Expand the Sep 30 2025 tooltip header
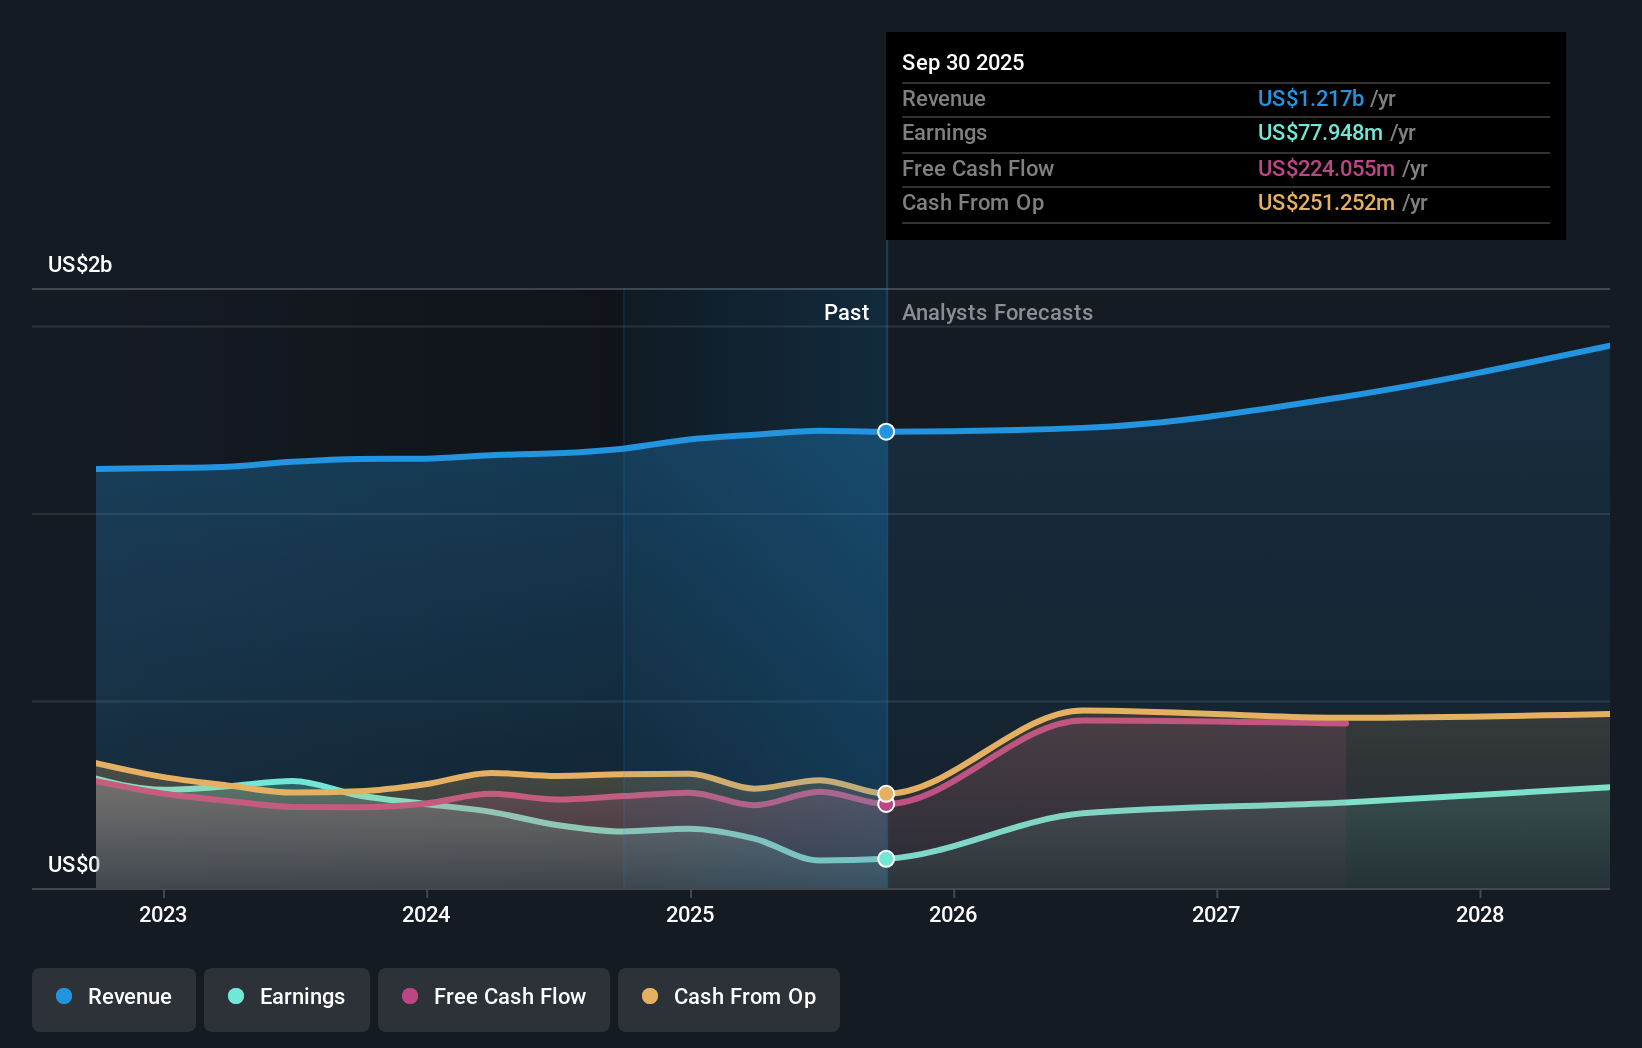Image resolution: width=1642 pixels, height=1048 pixels. click(x=963, y=62)
